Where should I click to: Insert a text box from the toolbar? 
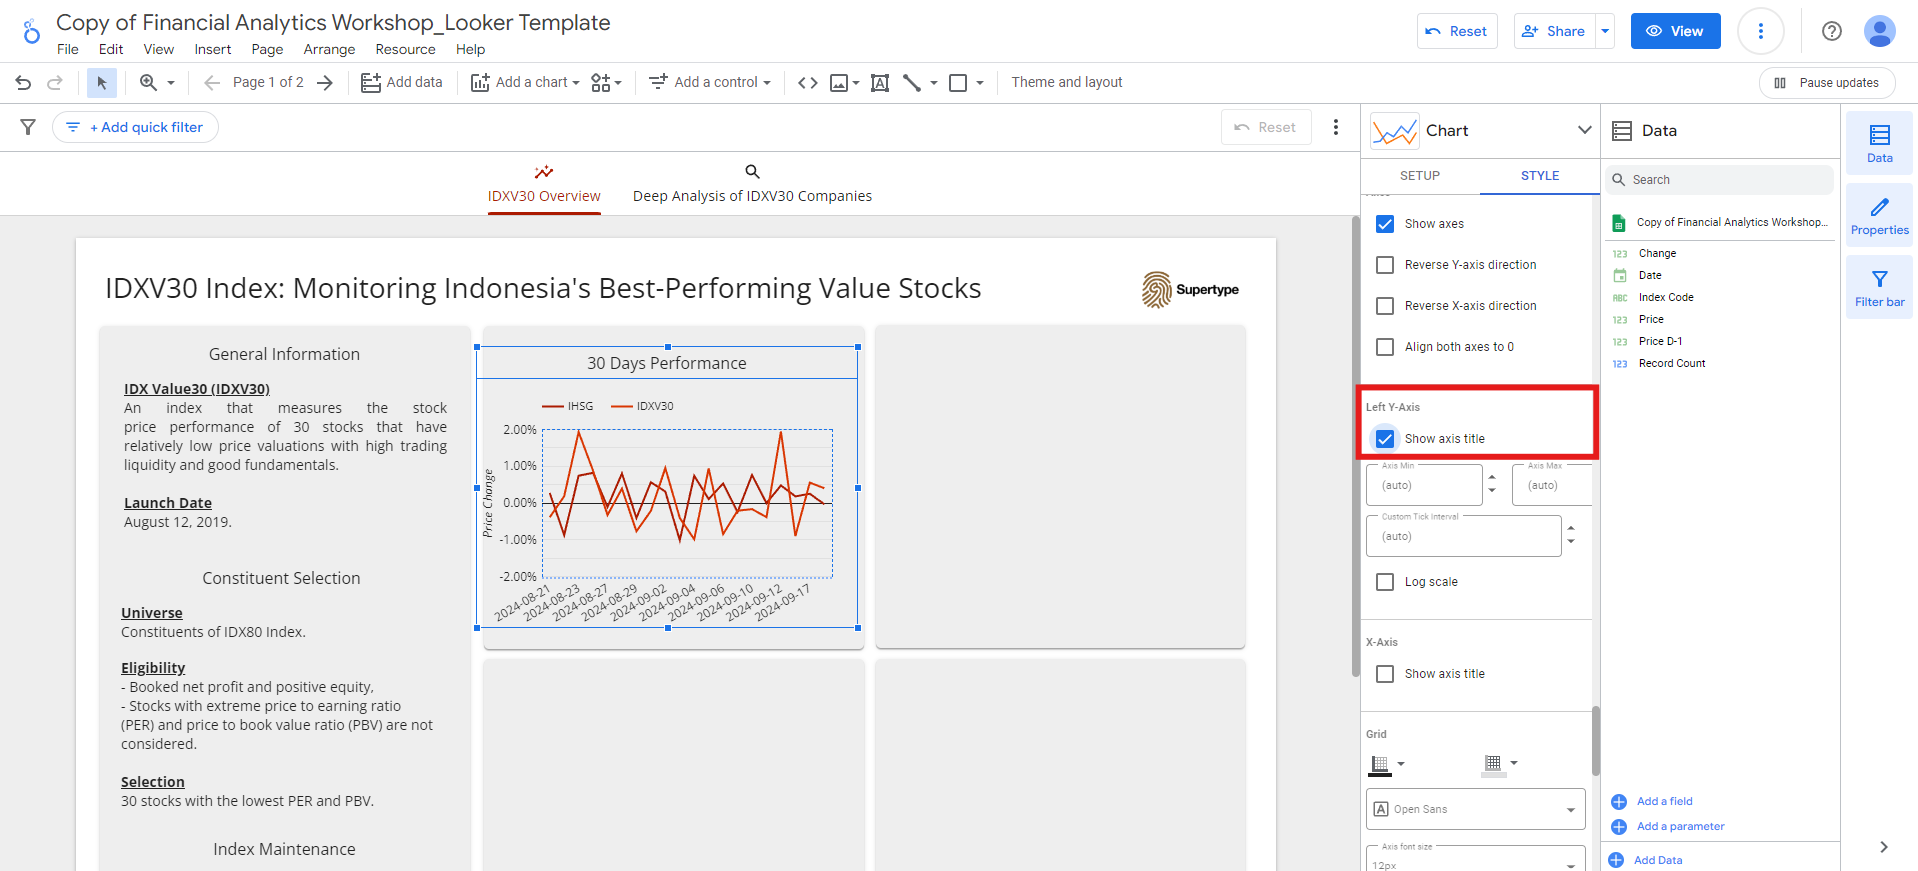point(880,83)
